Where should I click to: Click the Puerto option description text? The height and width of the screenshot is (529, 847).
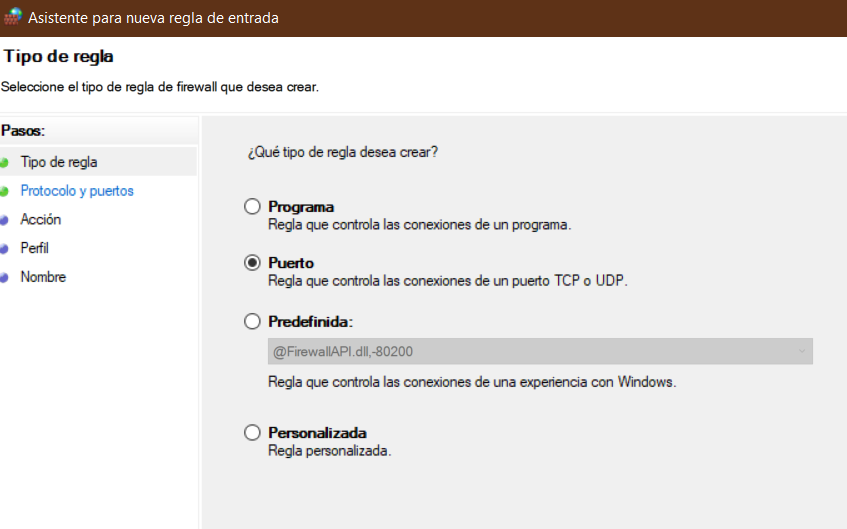(x=448, y=281)
